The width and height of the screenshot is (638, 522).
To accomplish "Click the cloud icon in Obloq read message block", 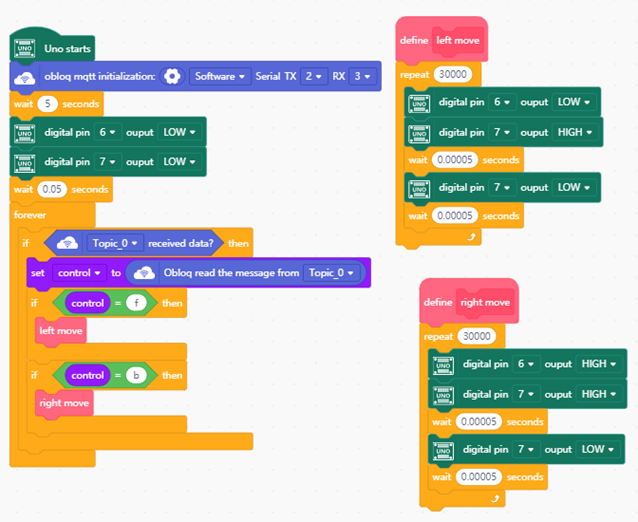I will 144,273.
